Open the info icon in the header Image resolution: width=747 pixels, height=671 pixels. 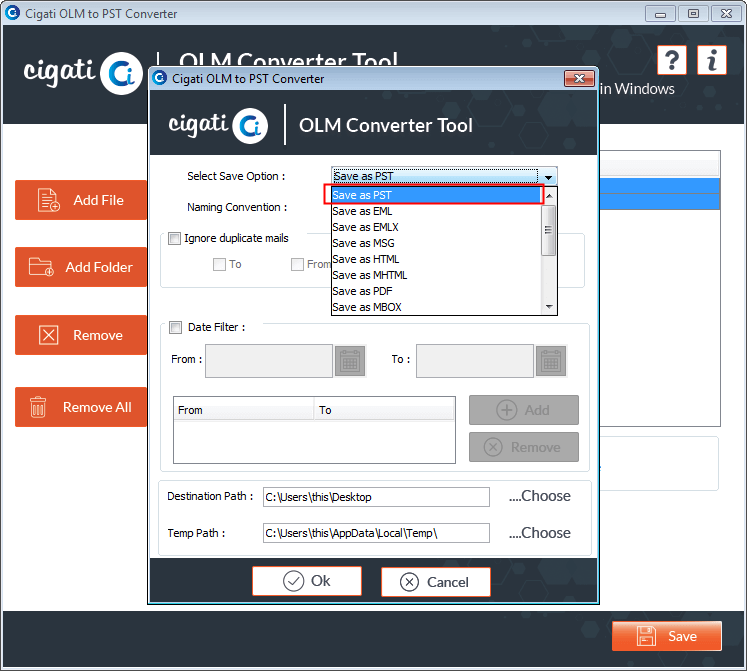pos(712,60)
